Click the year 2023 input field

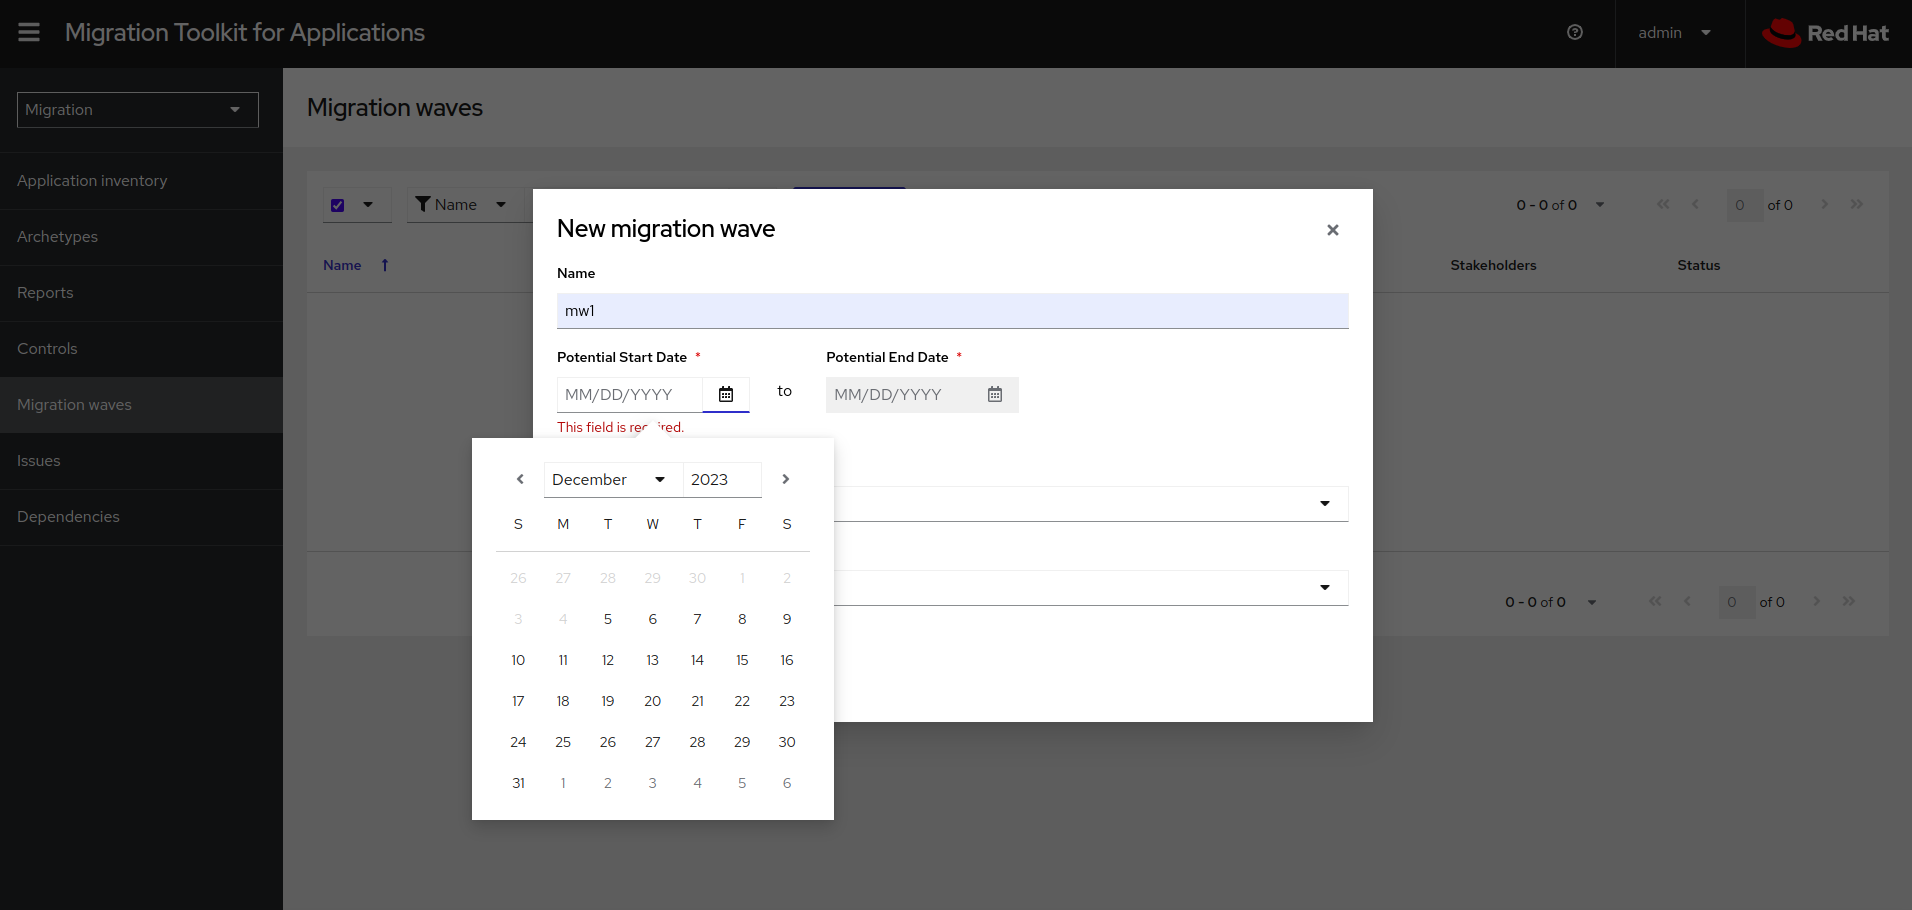[x=720, y=480]
